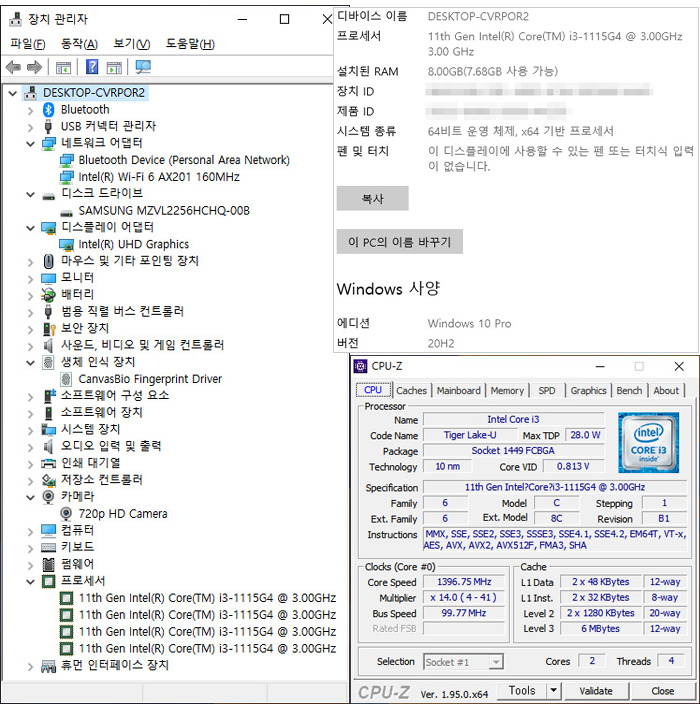Click the 저장소 컨트롤러 icon
This screenshot has width=700, height=709.
[48, 480]
